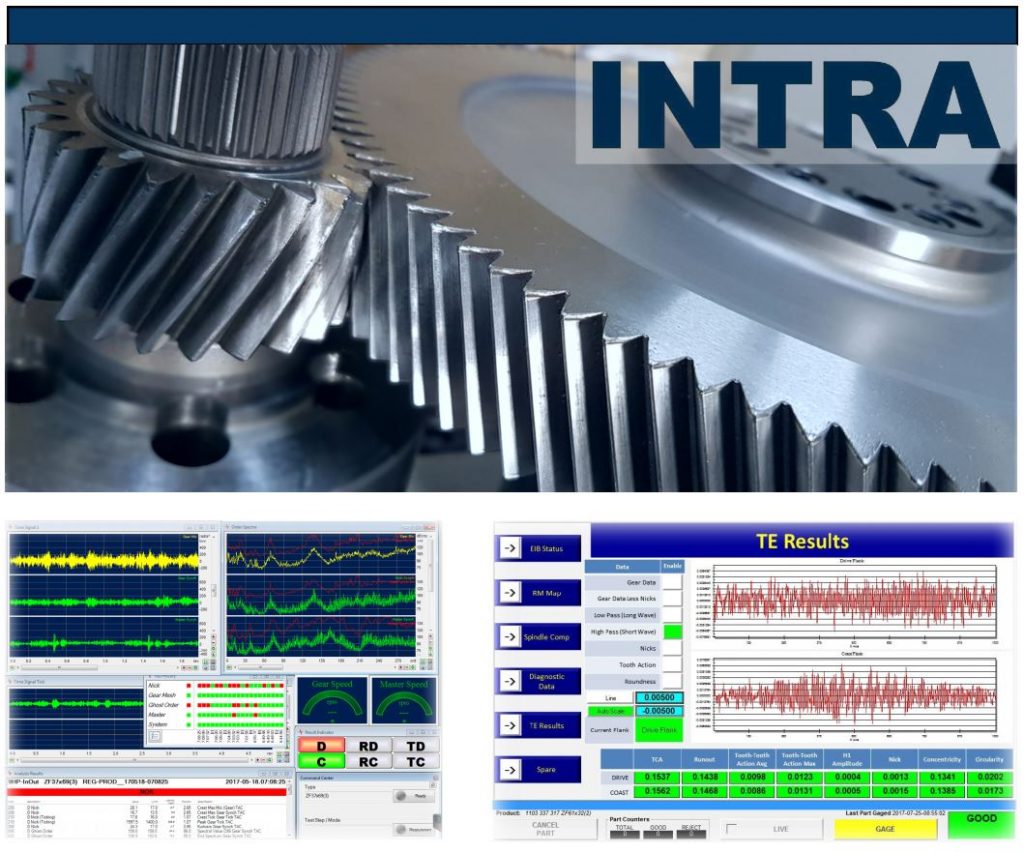Click the COAST Circularity value 0.0173

pyautogui.click(x=990, y=791)
